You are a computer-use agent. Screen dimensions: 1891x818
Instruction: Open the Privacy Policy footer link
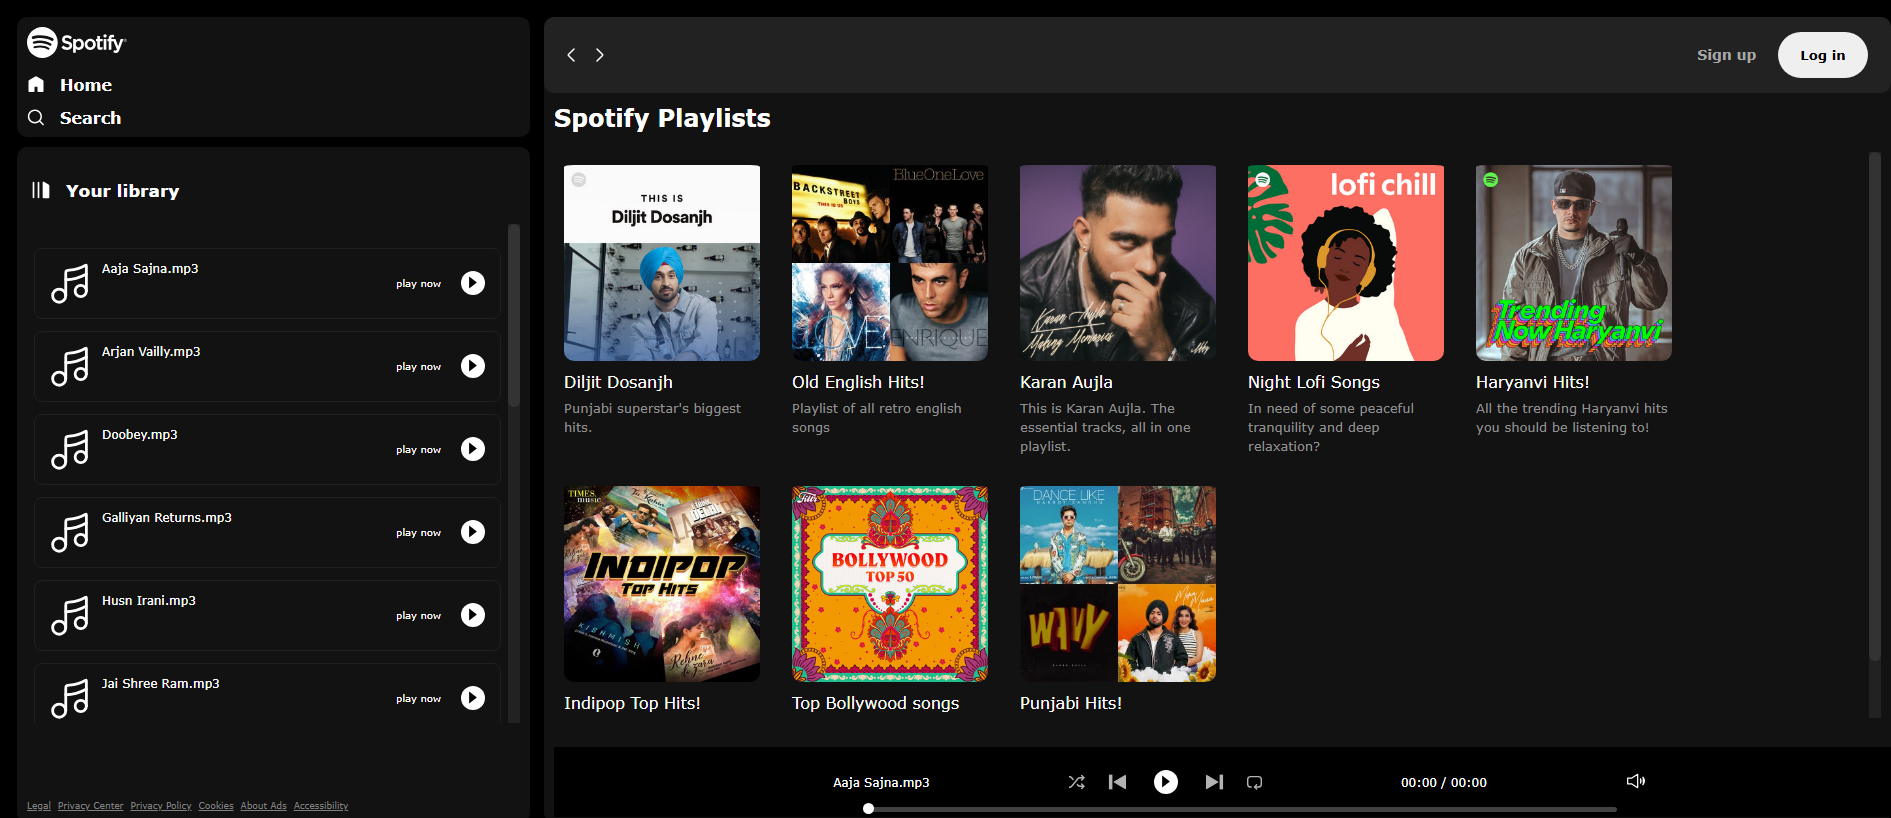click(161, 806)
